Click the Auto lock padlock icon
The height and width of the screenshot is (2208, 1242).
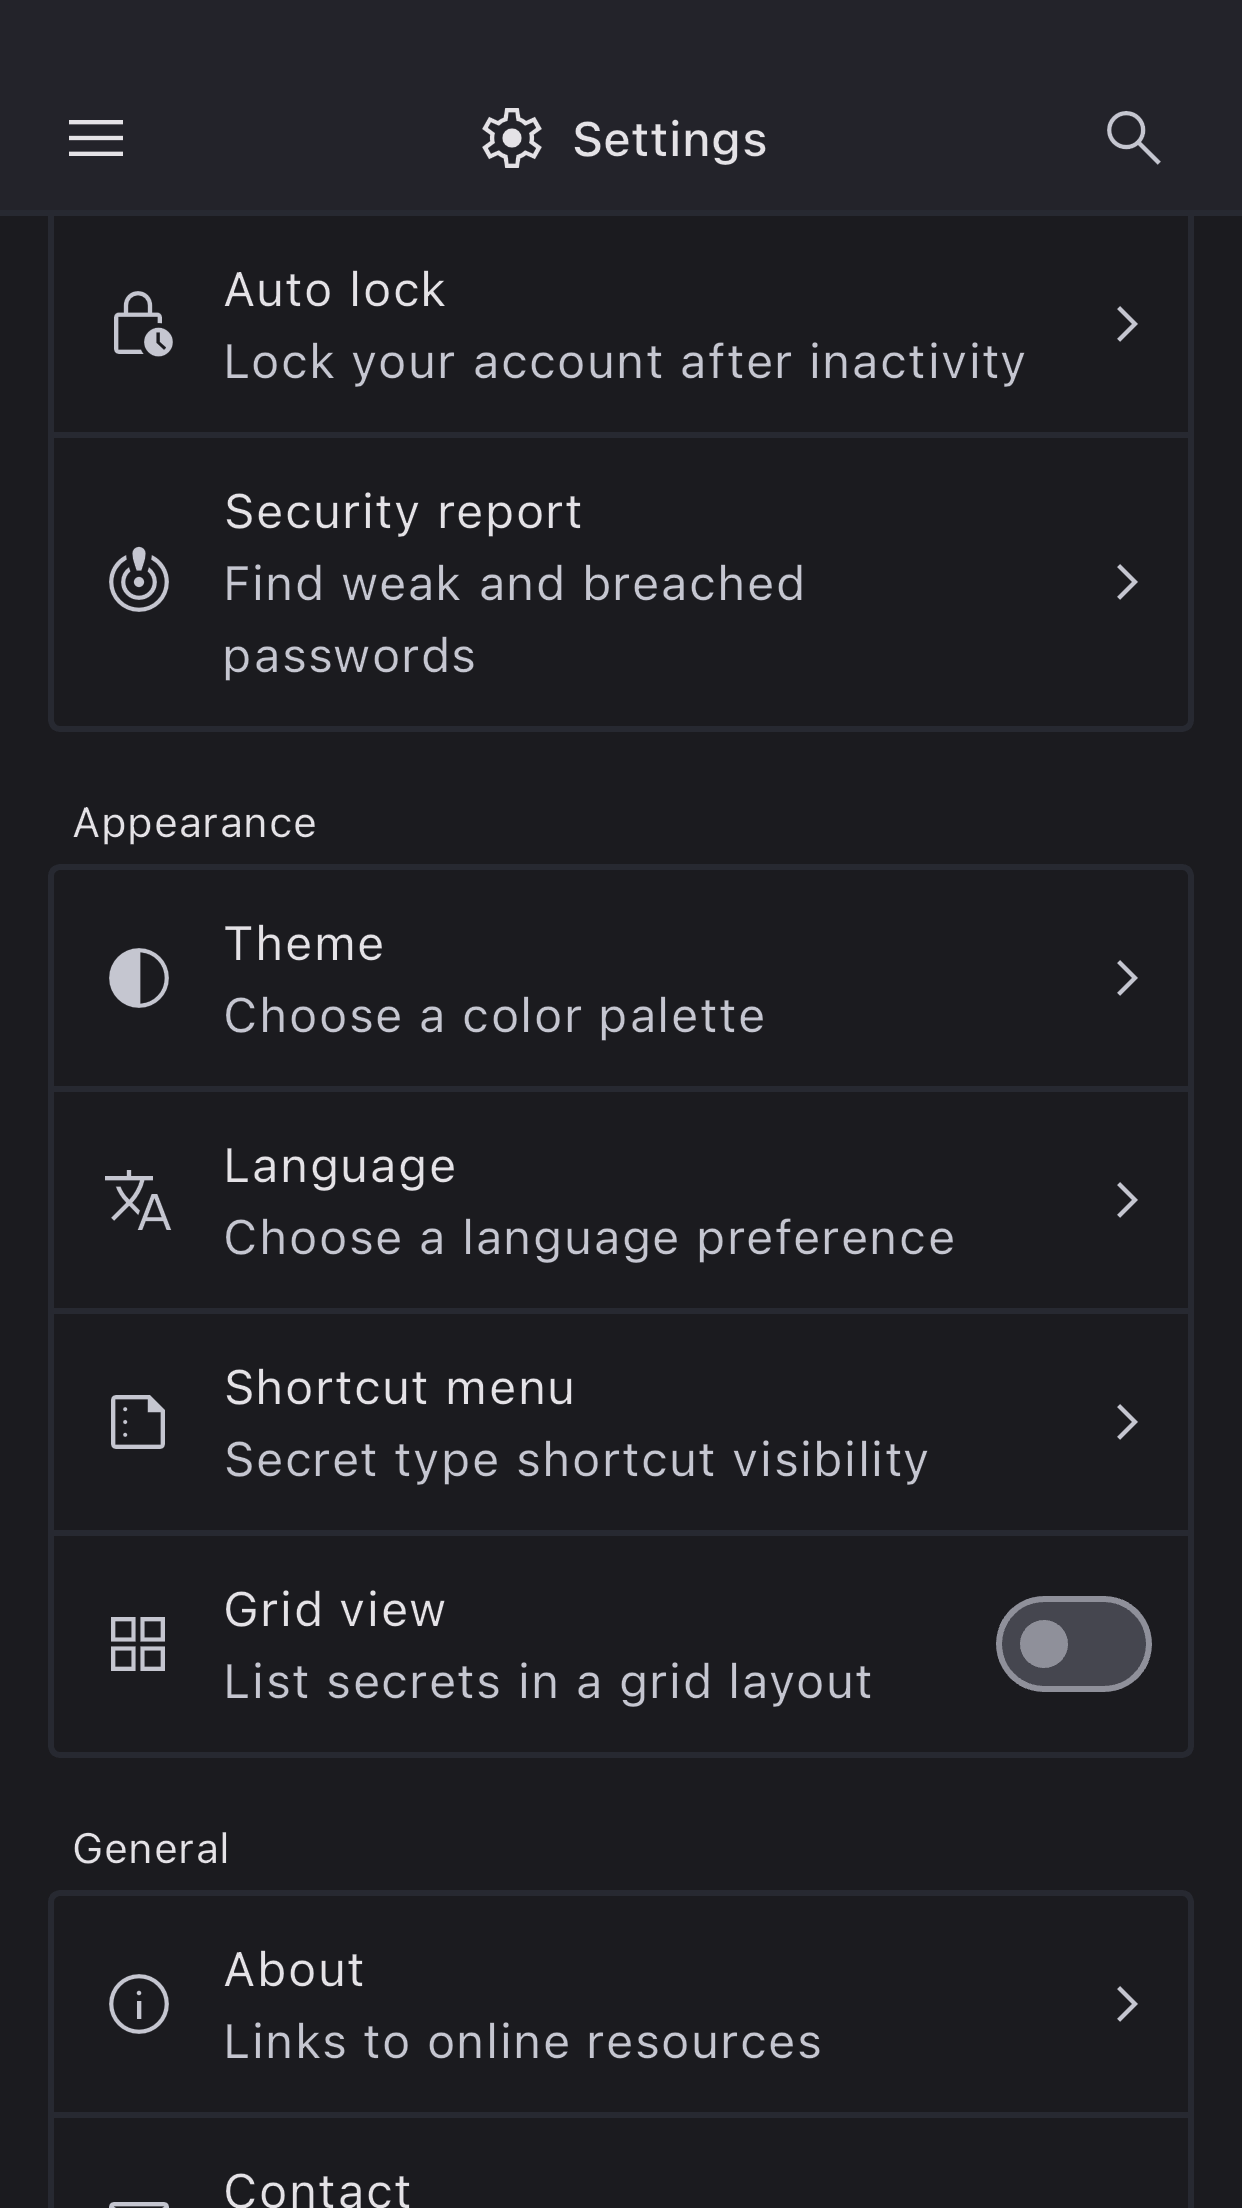click(x=140, y=324)
